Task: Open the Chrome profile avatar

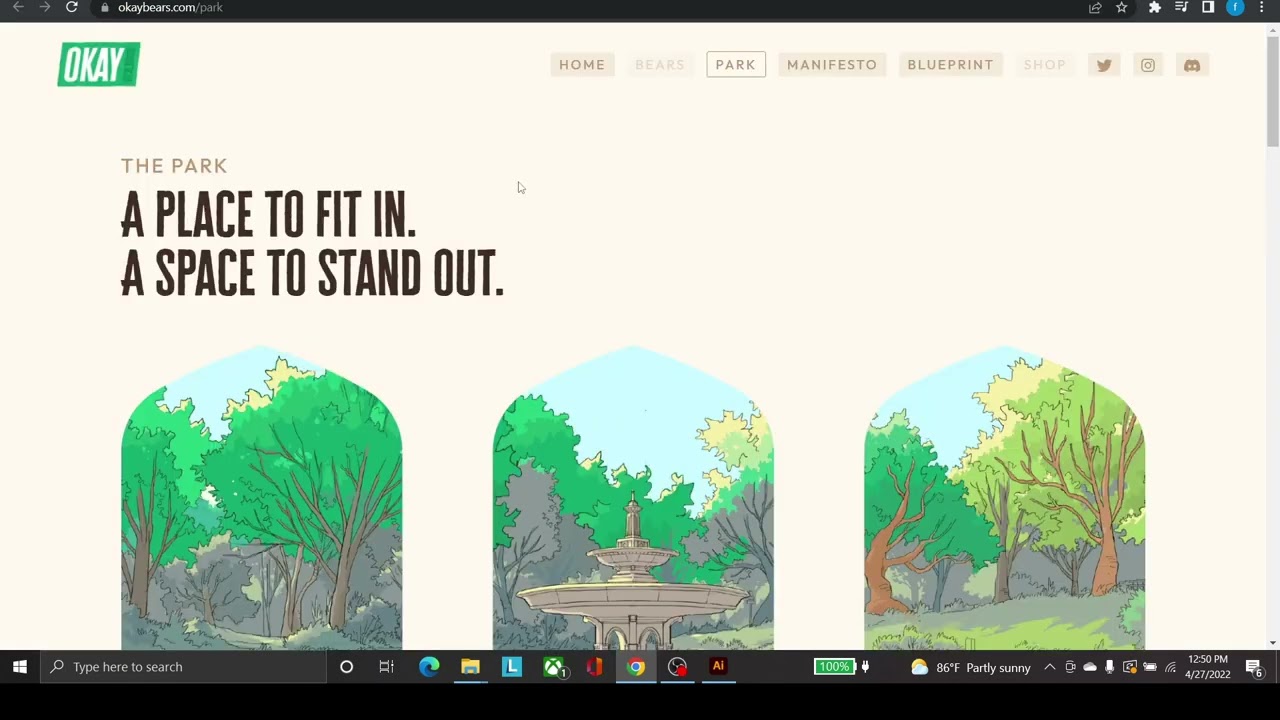Action: [1235, 7]
